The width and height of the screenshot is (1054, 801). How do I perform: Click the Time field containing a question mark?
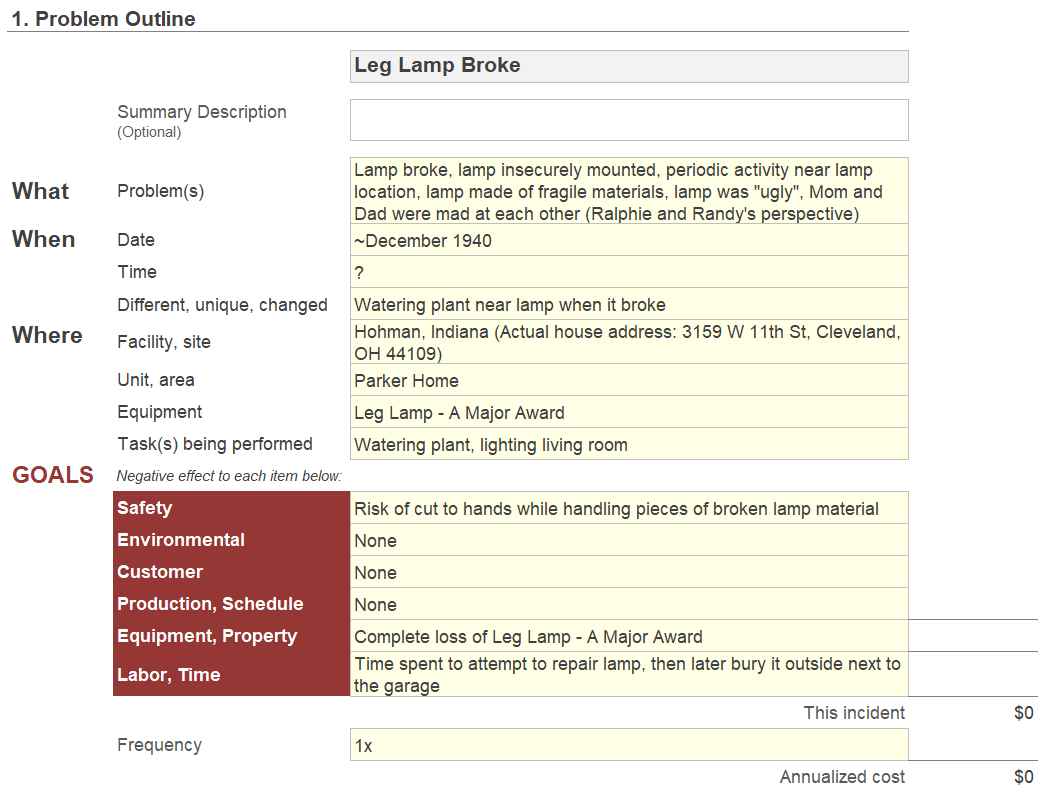629,272
